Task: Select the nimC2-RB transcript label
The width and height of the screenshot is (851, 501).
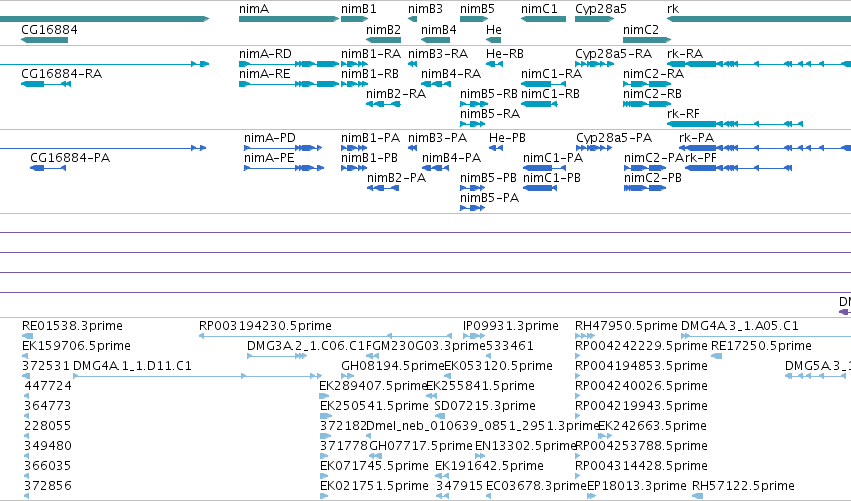Action: [652, 94]
